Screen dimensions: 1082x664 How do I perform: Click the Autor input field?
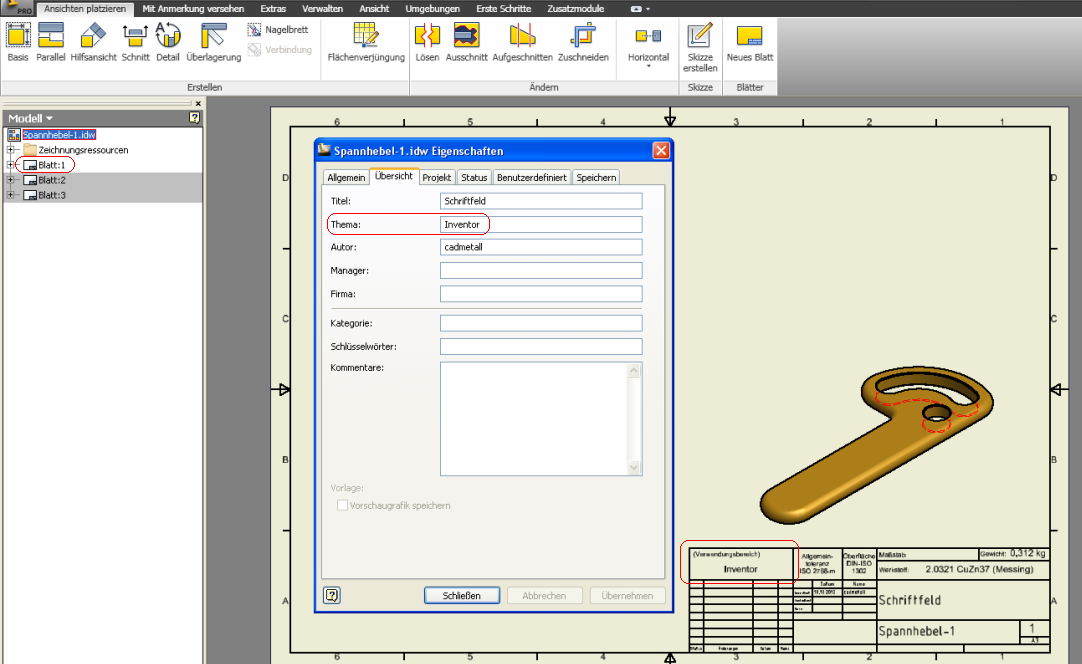click(541, 247)
